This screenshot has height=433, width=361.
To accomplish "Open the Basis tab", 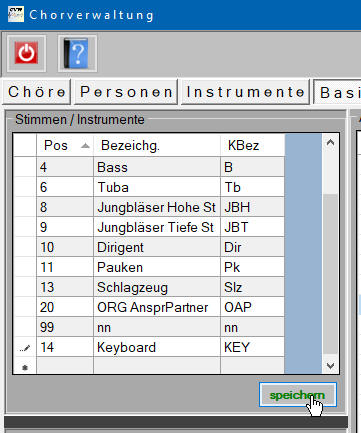I will 337,92.
